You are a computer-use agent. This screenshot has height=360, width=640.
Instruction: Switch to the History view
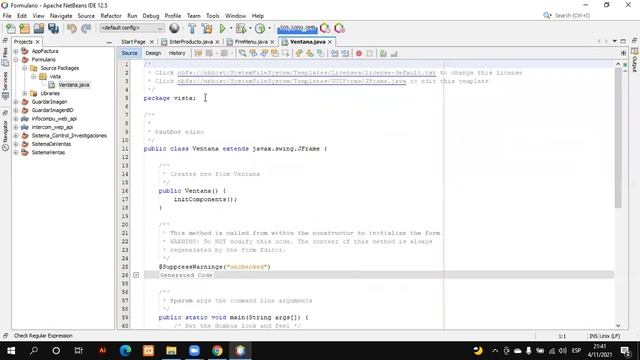(x=177, y=53)
